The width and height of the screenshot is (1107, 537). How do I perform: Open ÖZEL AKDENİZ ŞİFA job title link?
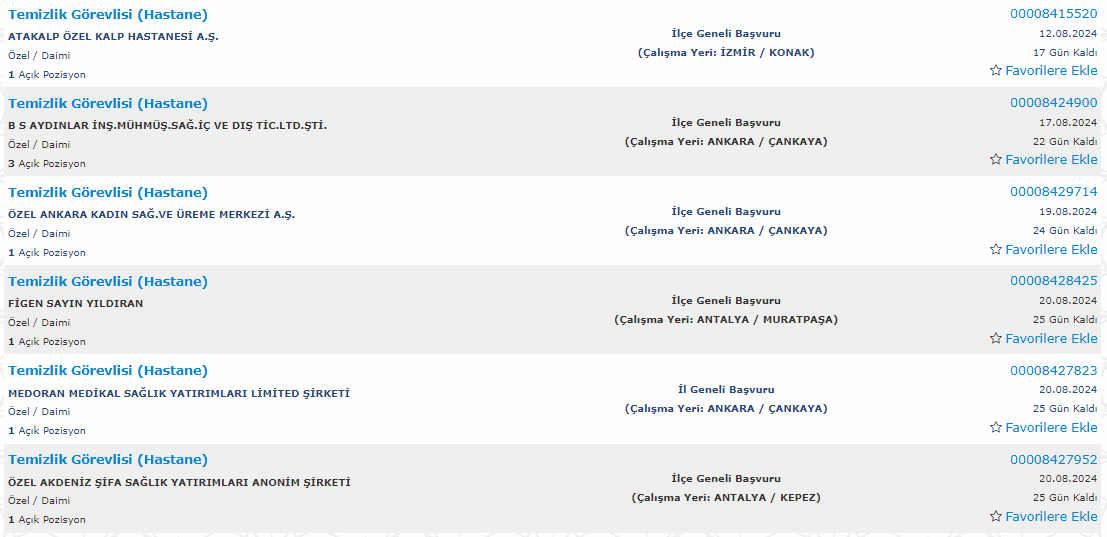pos(108,459)
